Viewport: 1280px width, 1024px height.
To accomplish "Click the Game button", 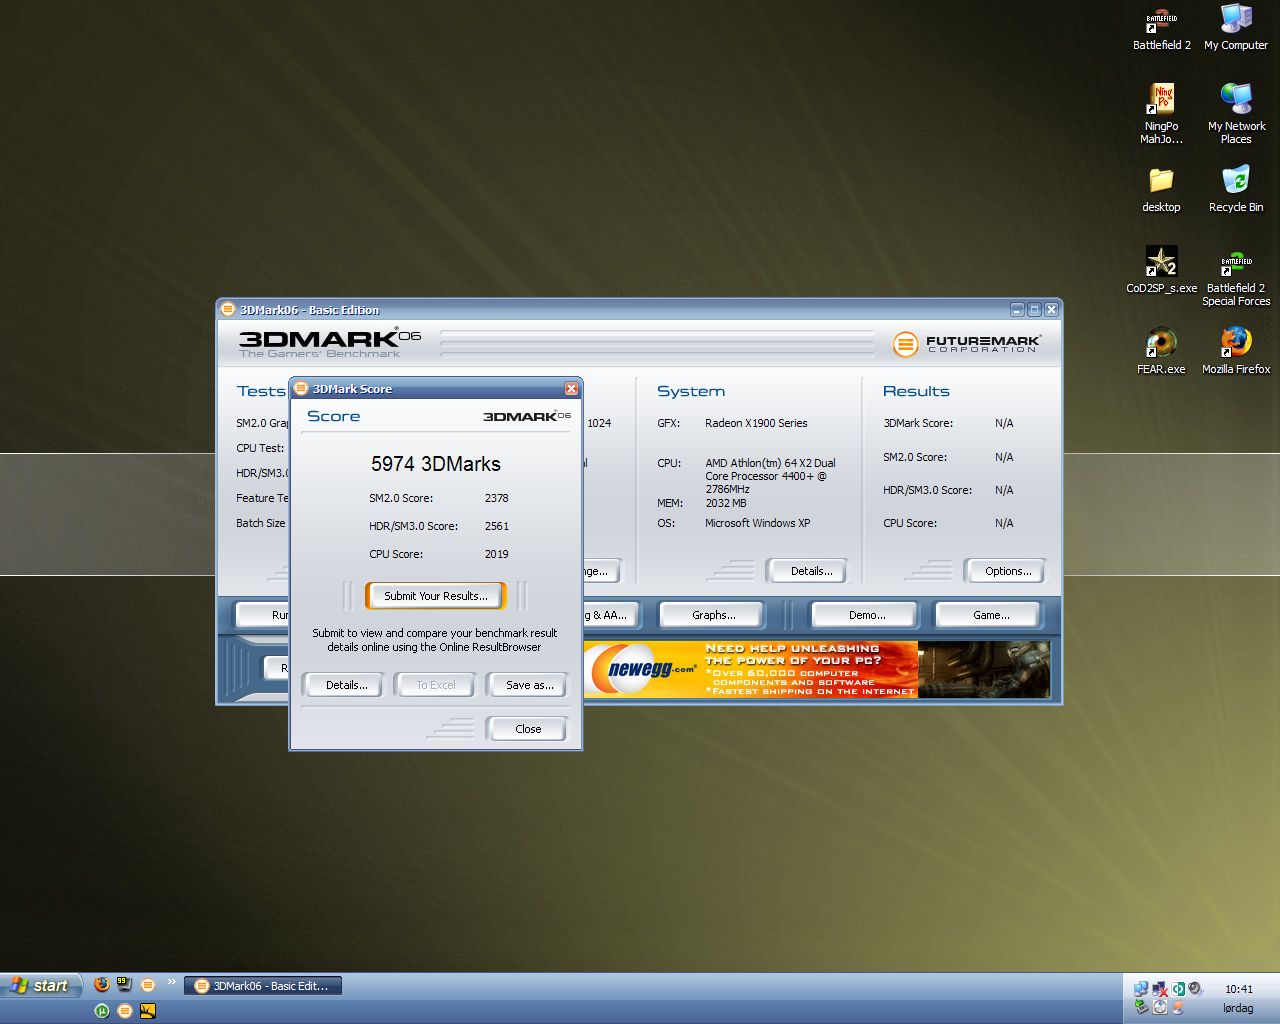I will (x=990, y=615).
